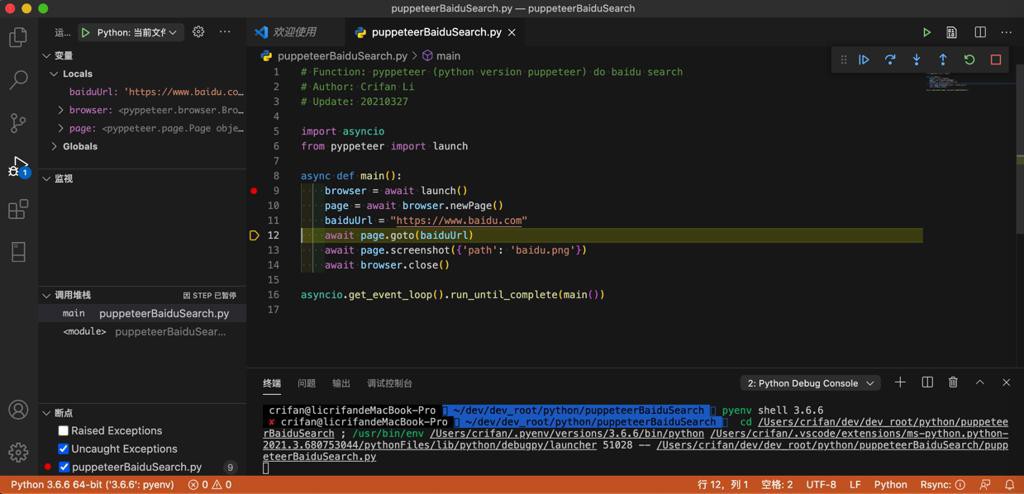1024x494 pixels.
Task: Open editor more actions ellipsis
Action: [1006, 32]
